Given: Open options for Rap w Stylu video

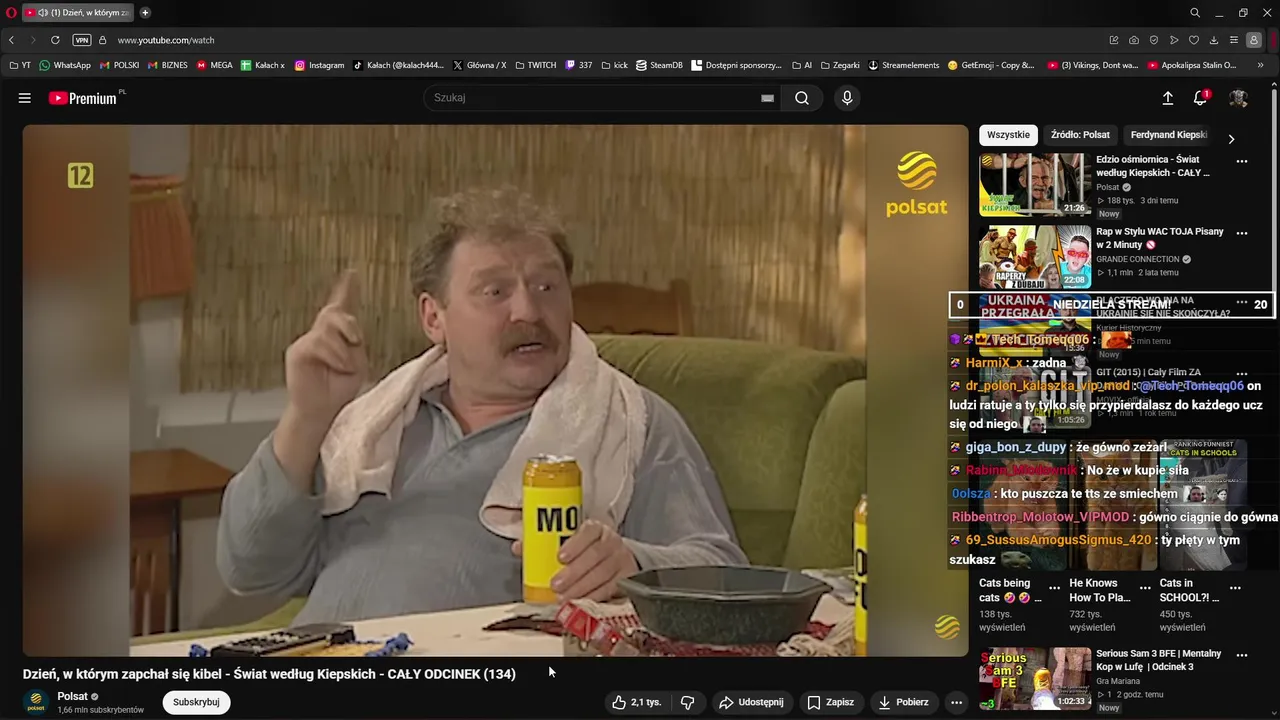Looking at the screenshot, I should (x=1242, y=233).
